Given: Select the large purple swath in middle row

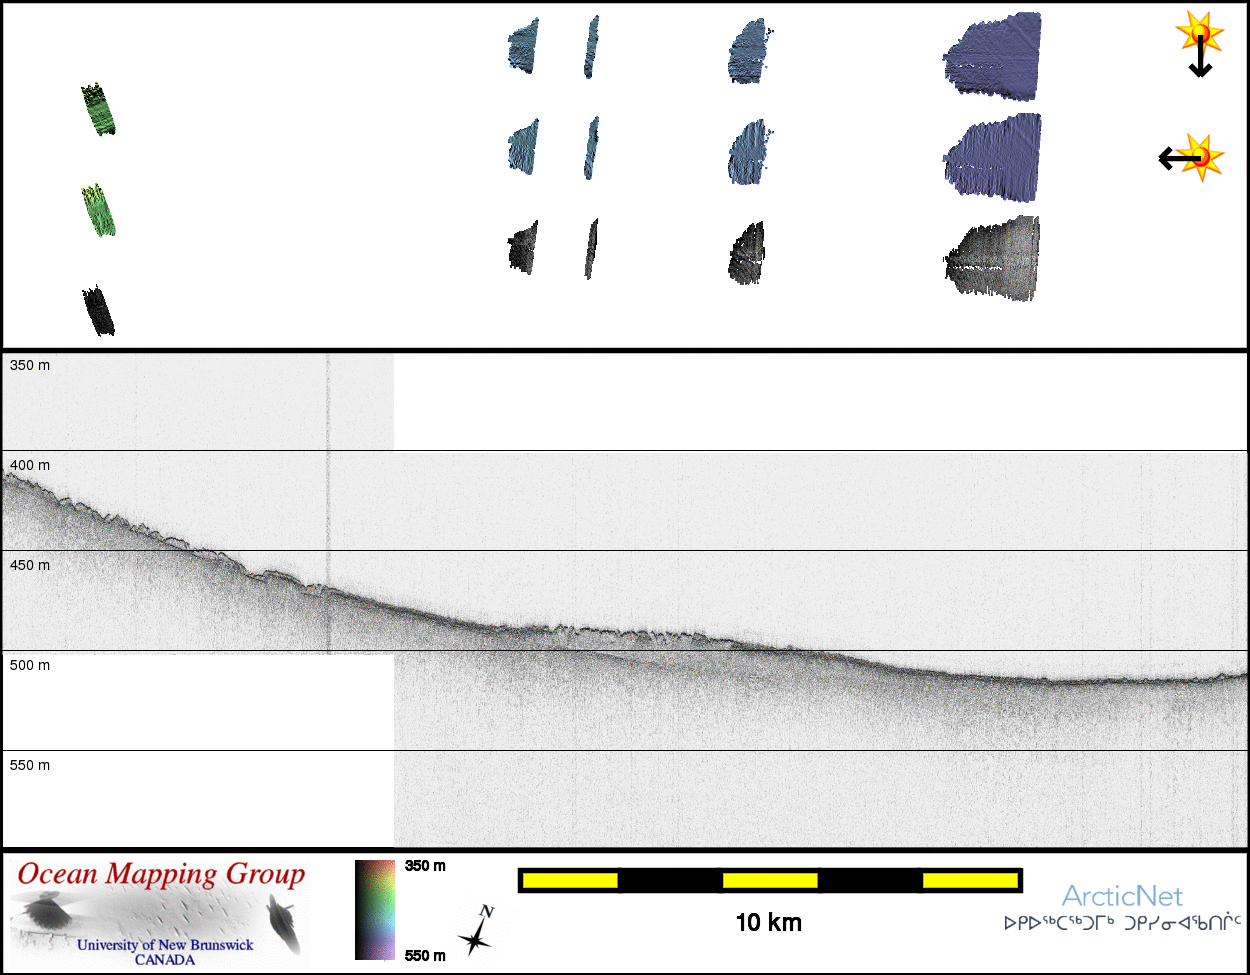Looking at the screenshot, I should pyautogui.click(x=995, y=157).
